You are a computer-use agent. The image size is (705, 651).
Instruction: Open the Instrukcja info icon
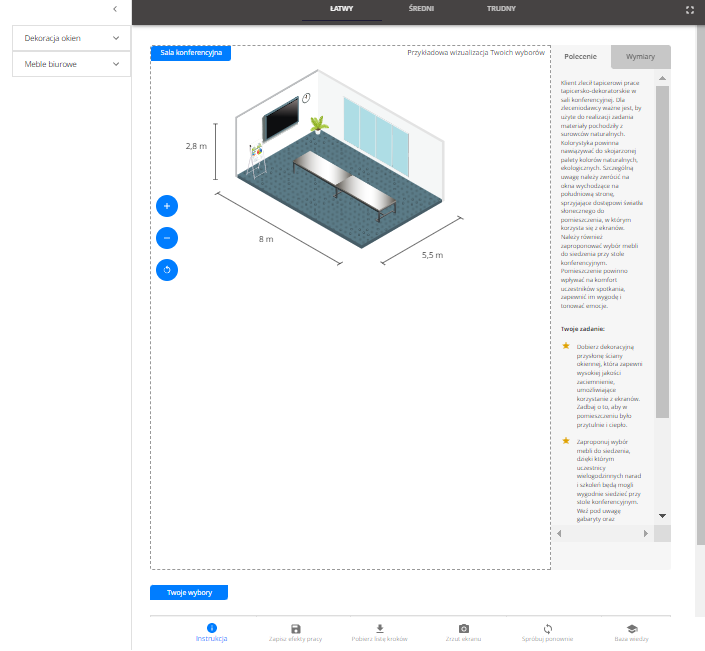pyautogui.click(x=211, y=628)
